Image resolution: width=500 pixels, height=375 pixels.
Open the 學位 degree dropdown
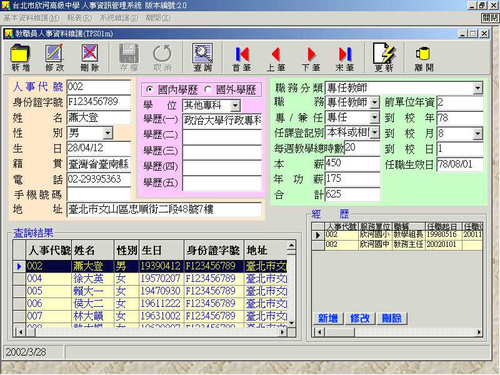pos(235,106)
